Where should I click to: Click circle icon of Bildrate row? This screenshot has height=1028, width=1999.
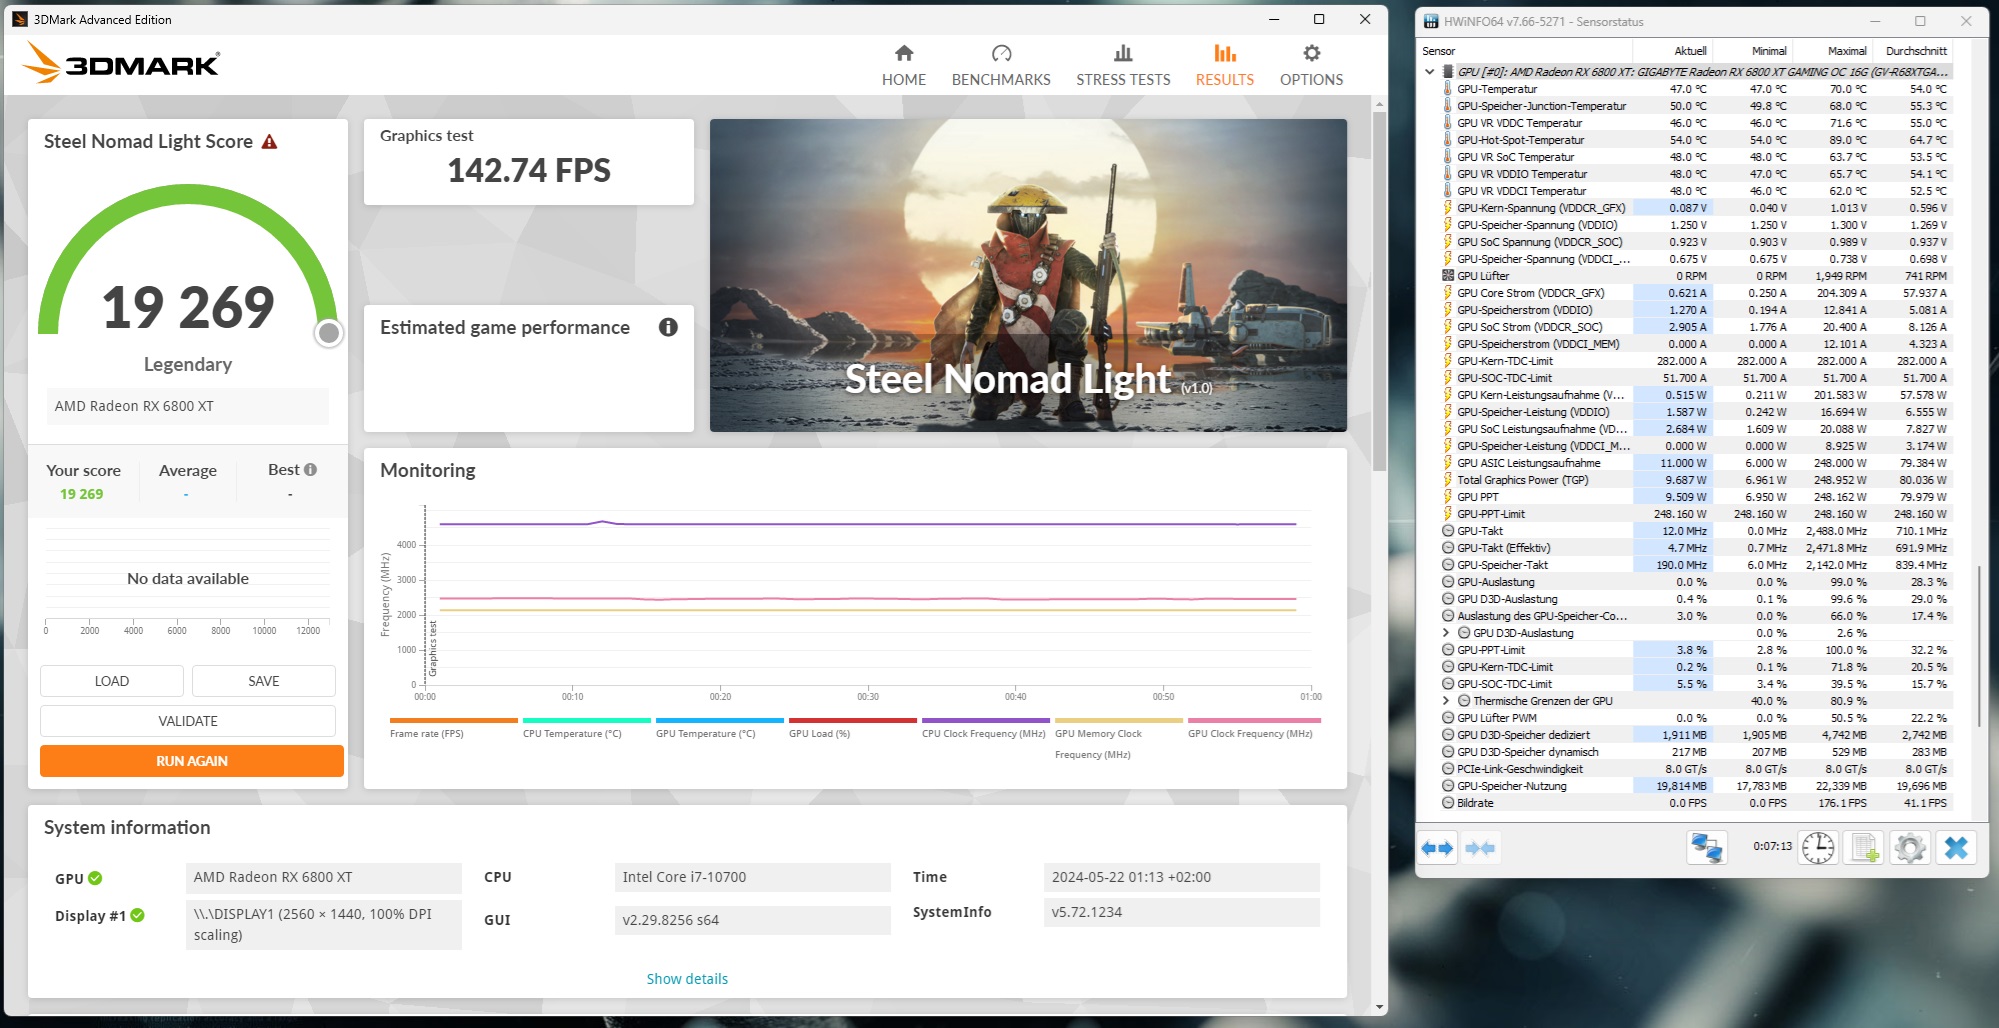coord(1447,803)
